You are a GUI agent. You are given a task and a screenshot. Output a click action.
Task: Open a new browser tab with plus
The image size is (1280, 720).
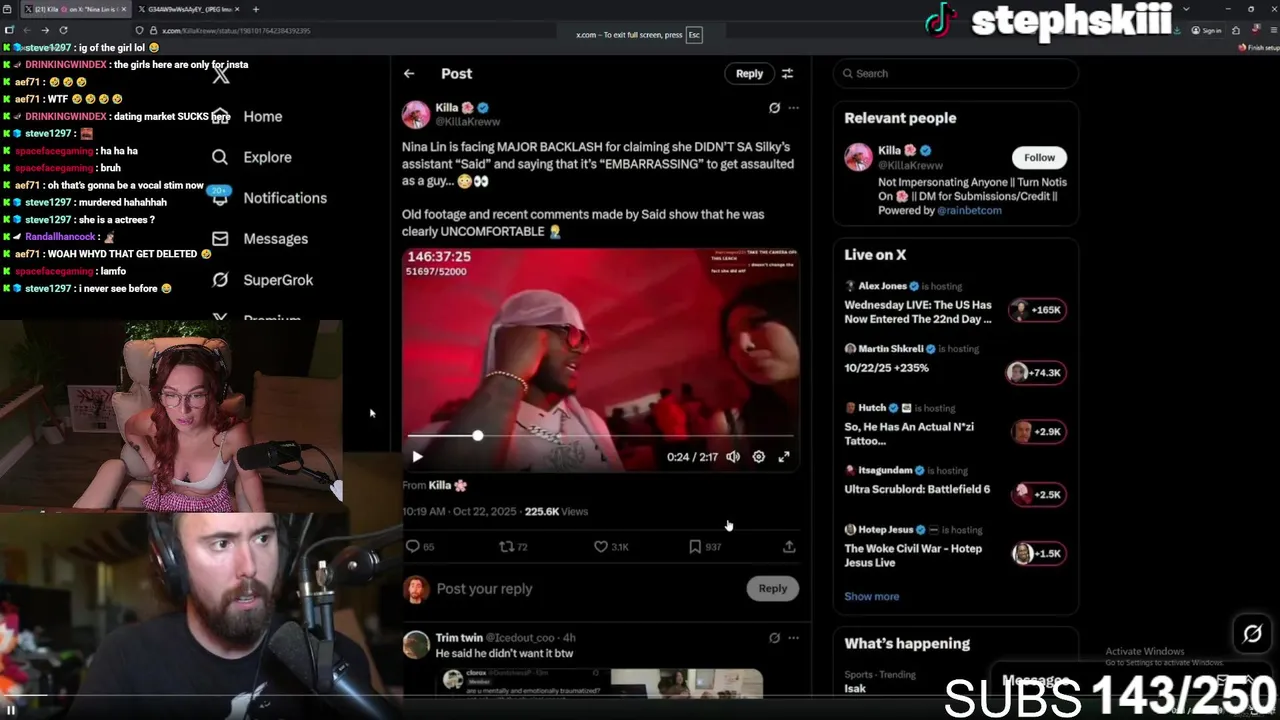tap(255, 9)
